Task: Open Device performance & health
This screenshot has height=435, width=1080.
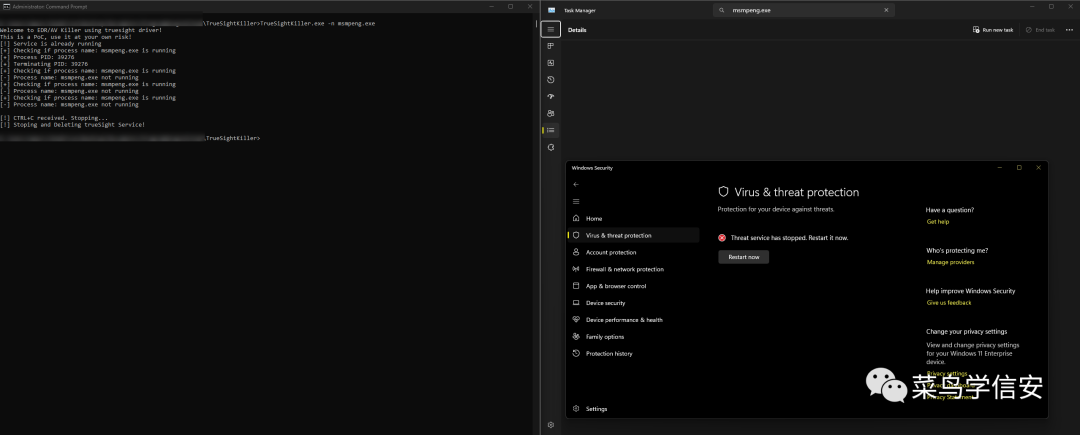Action: 633,319
